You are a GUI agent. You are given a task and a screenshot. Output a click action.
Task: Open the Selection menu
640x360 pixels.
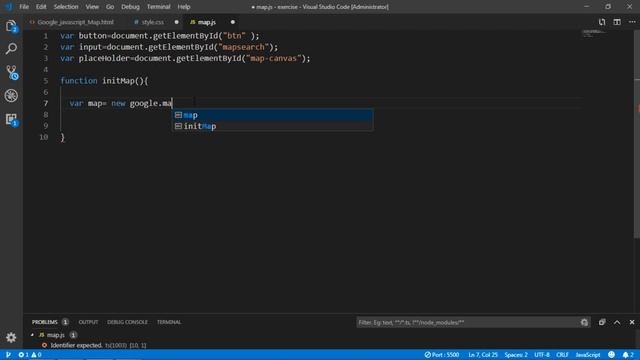pos(66,7)
